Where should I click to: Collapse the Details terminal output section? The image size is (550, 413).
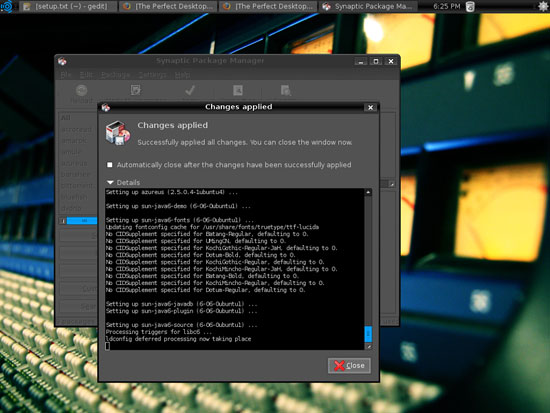[x=110, y=182]
